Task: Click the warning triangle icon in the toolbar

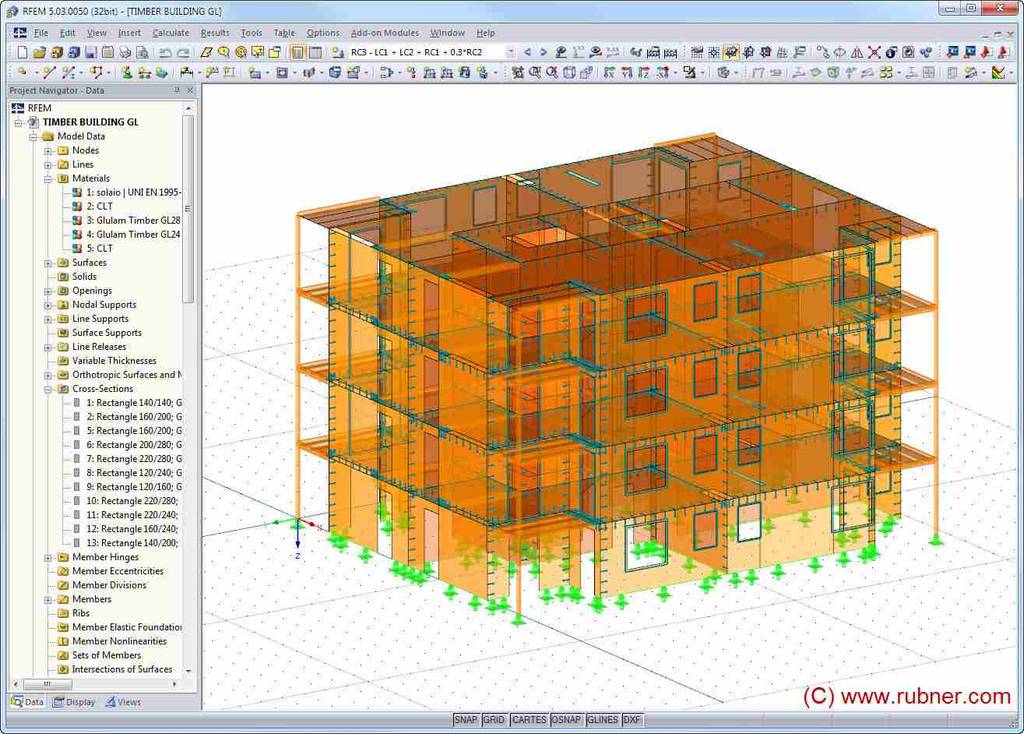Action: 857,52
